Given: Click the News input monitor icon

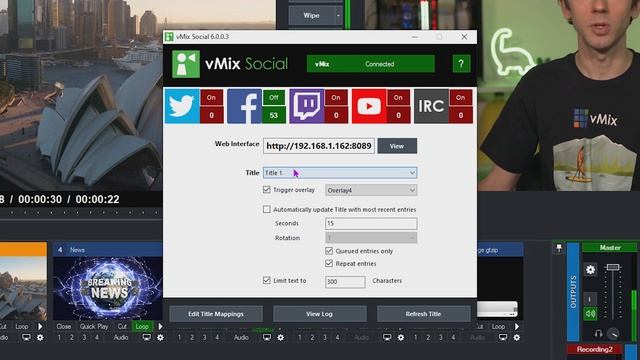Looking at the screenshot, I should (x=147, y=338).
